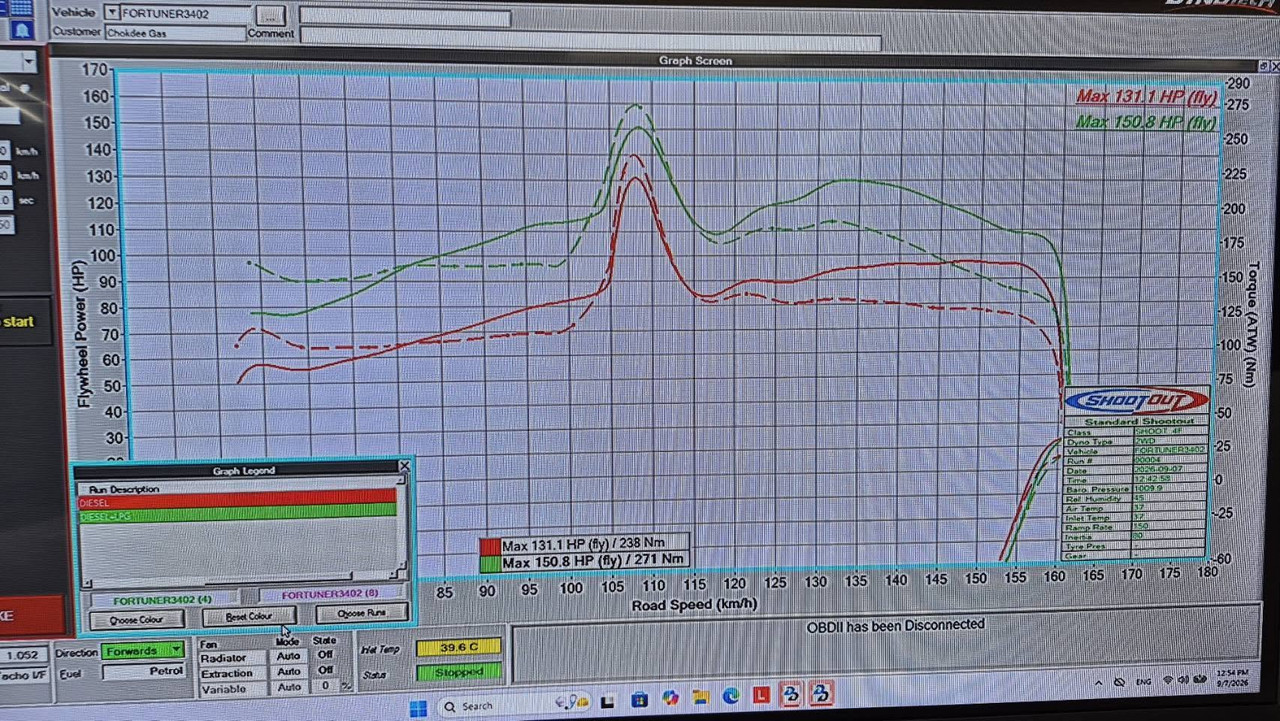1280x721 pixels.
Task: Click the Choose Colour button
Action: tap(136, 619)
